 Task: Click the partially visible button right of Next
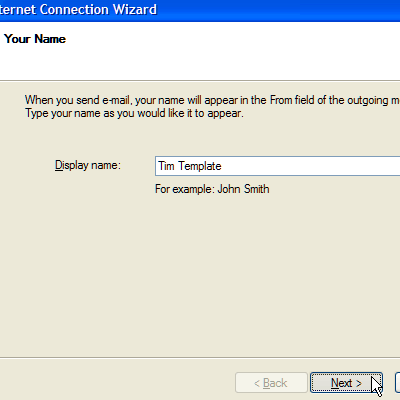coord(397,383)
